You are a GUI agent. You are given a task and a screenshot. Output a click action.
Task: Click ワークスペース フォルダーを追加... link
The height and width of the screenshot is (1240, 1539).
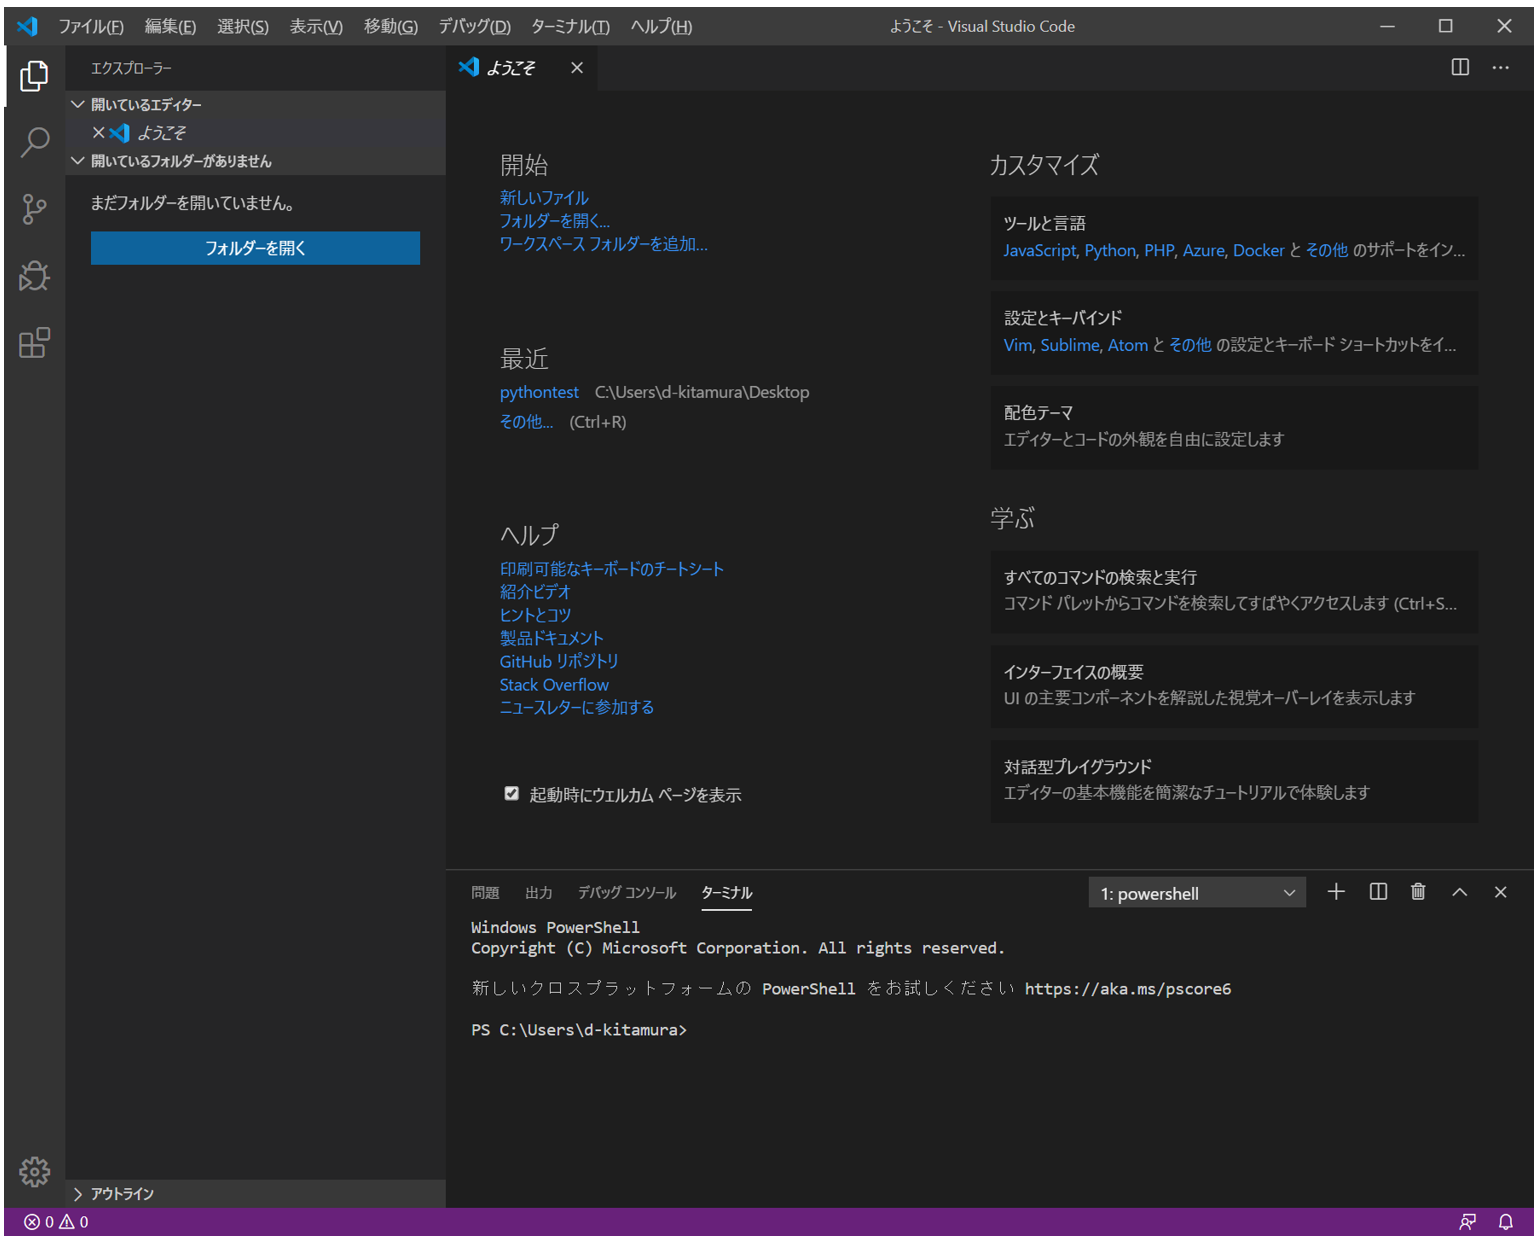pyautogui.click(x=604, y=244)
